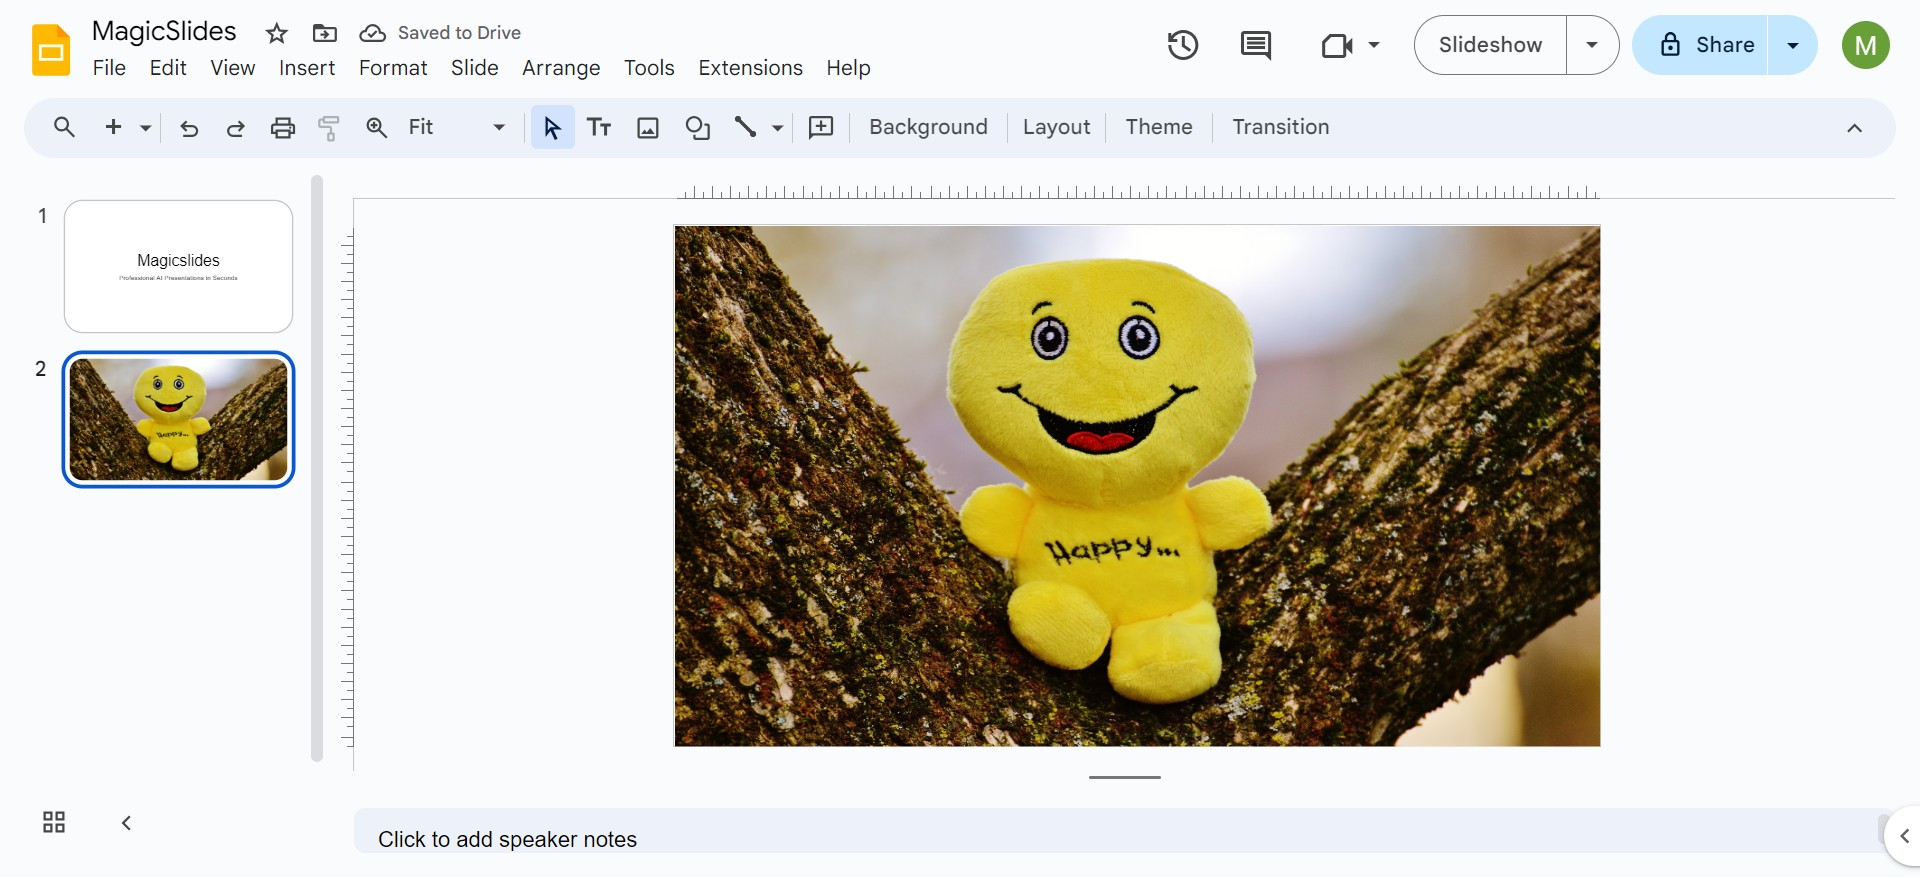This screenshot has height=878, width=1920.
Task: Expand the Fit zoom level dropdown
Action: (498, 128)
